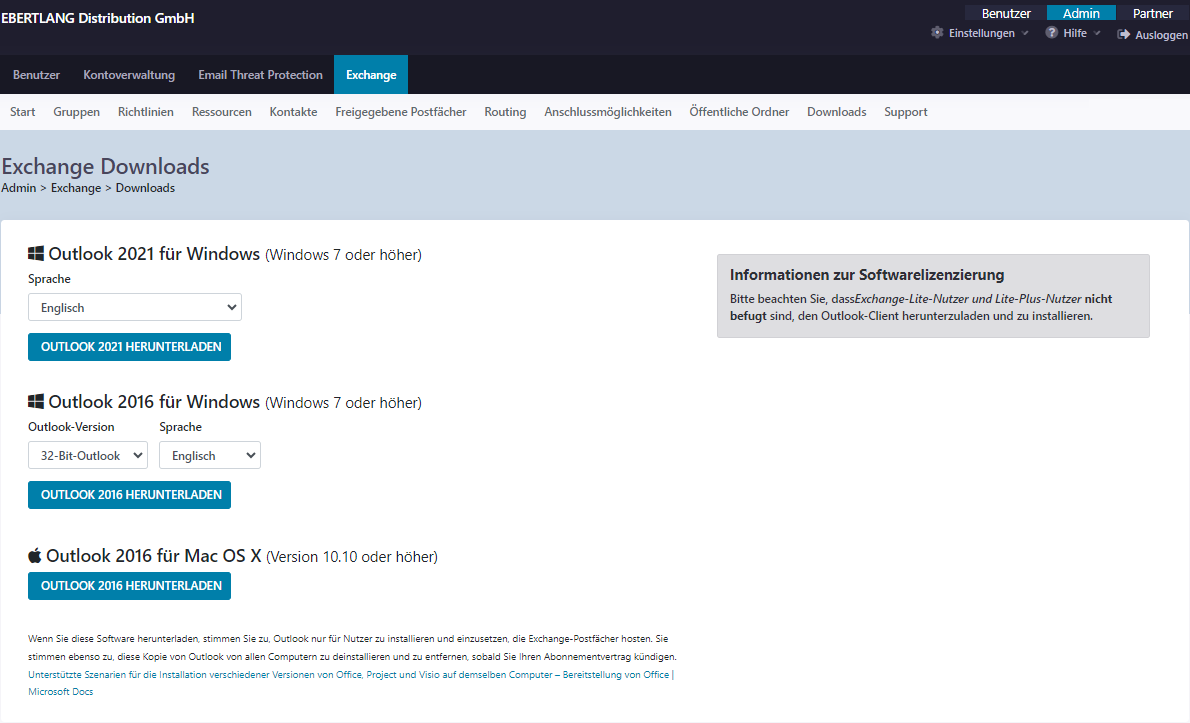This screenshot has width=1190, height=723.
Task: Open the Support submenu item
Action: coord(905,112)
